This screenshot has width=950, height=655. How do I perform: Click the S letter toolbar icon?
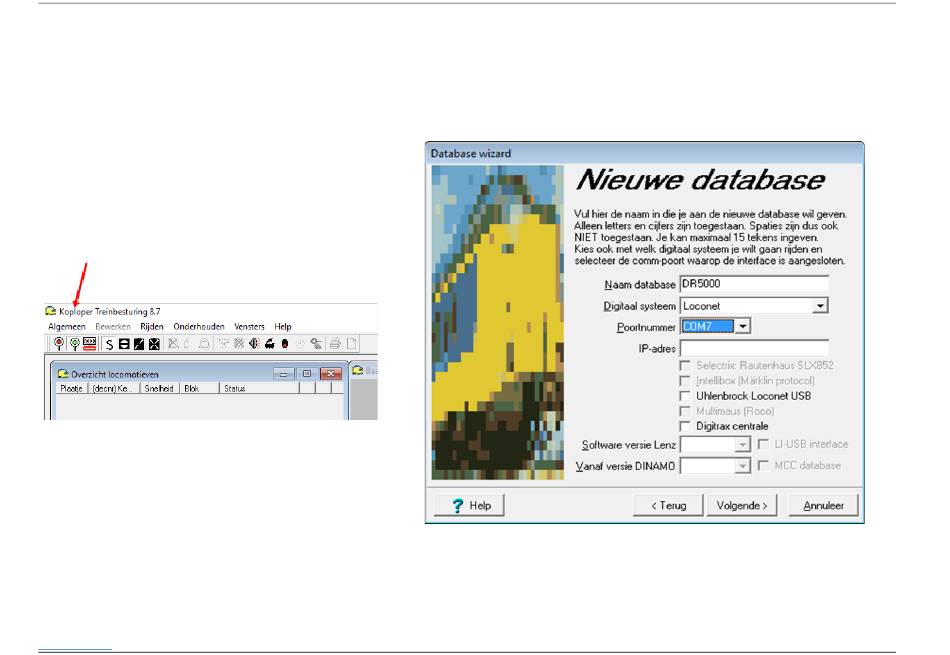110,344
